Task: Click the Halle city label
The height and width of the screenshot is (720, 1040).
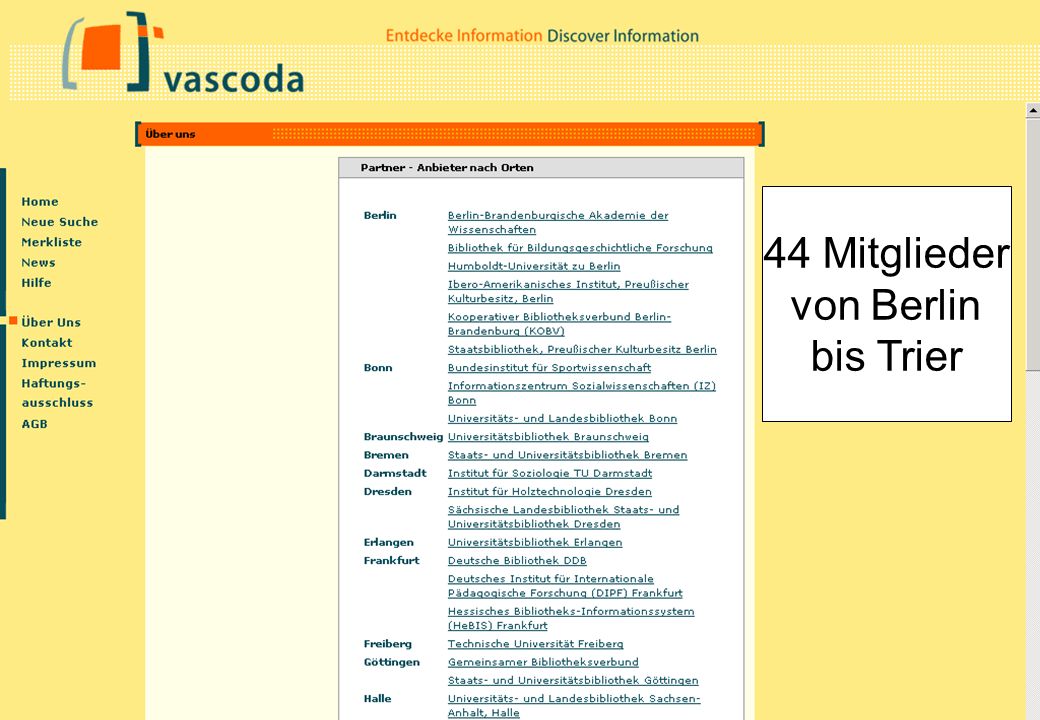Action: (377, 699)
